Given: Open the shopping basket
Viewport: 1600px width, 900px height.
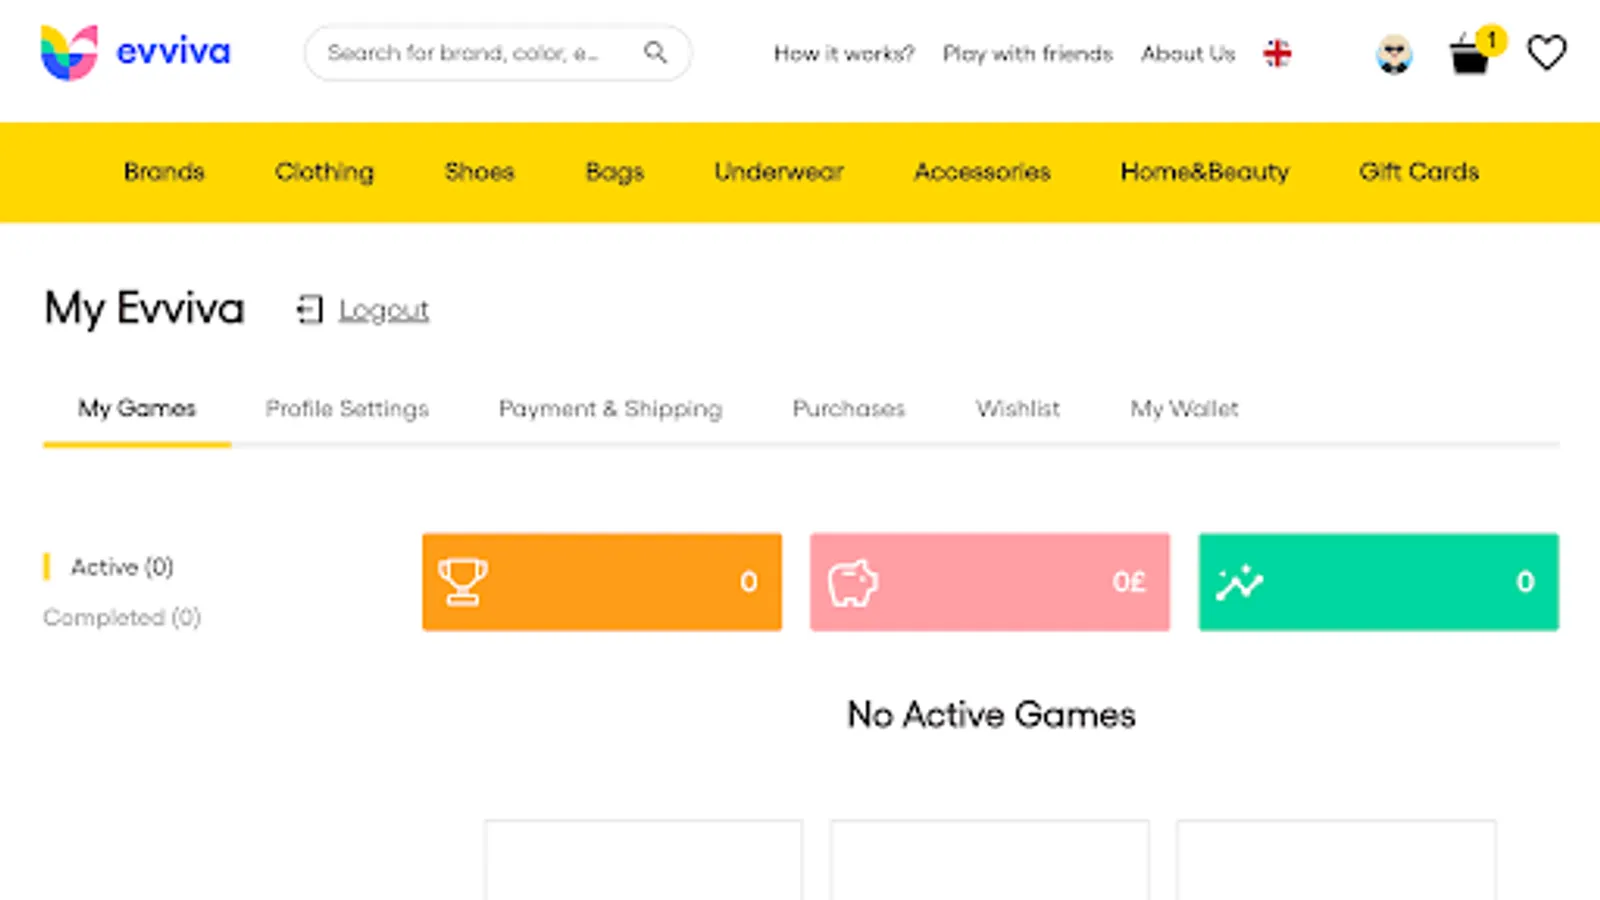Looking at the screenshot, I should 1468,54.
